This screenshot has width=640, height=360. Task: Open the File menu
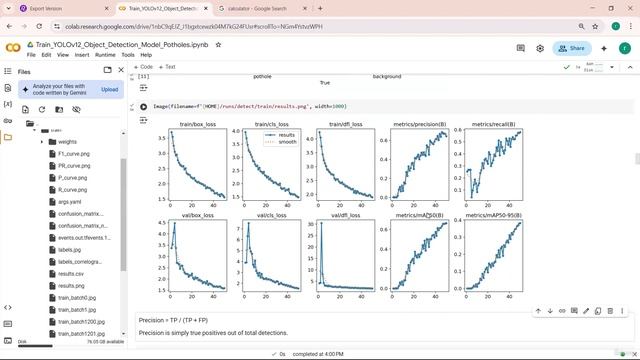(31, 55)
